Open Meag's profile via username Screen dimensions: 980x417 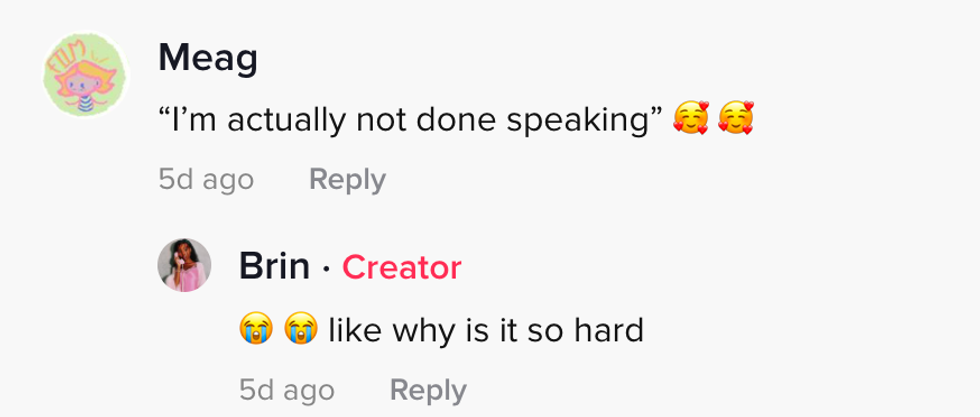tap(207, 59)
